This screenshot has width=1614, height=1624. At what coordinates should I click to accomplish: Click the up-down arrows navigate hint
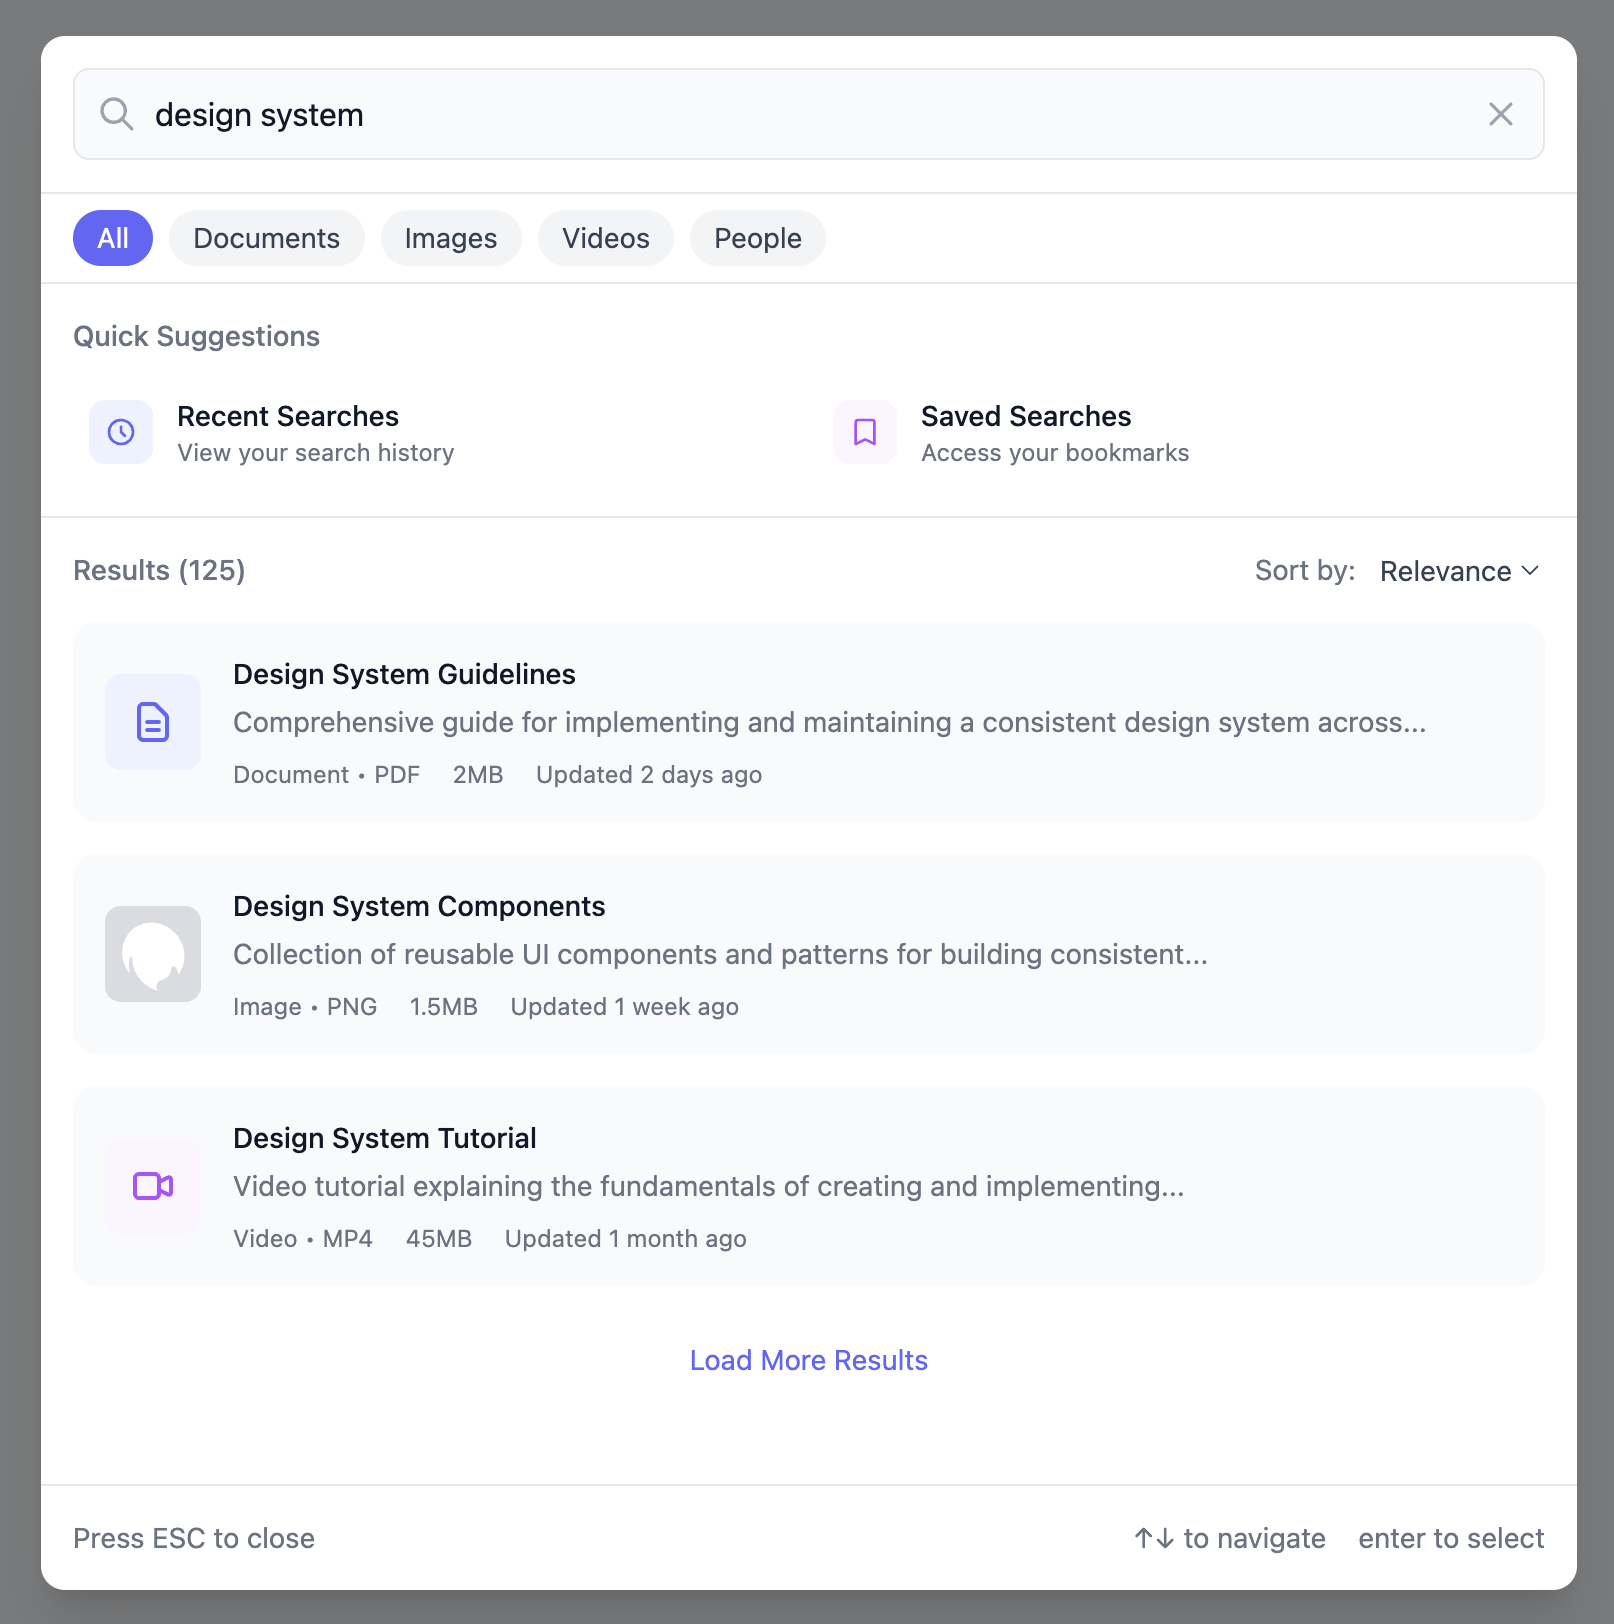pos(1229,1538)
